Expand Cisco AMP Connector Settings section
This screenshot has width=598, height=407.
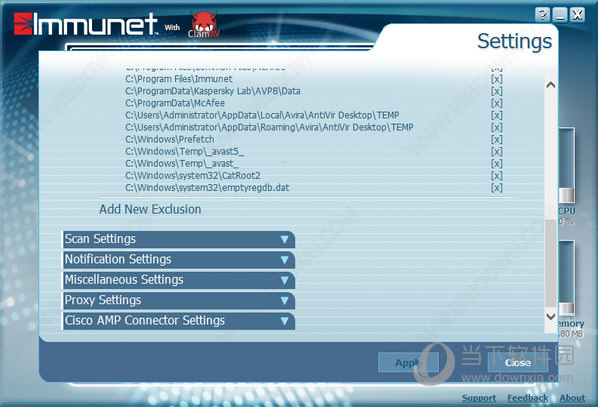[x=178, y=321]
